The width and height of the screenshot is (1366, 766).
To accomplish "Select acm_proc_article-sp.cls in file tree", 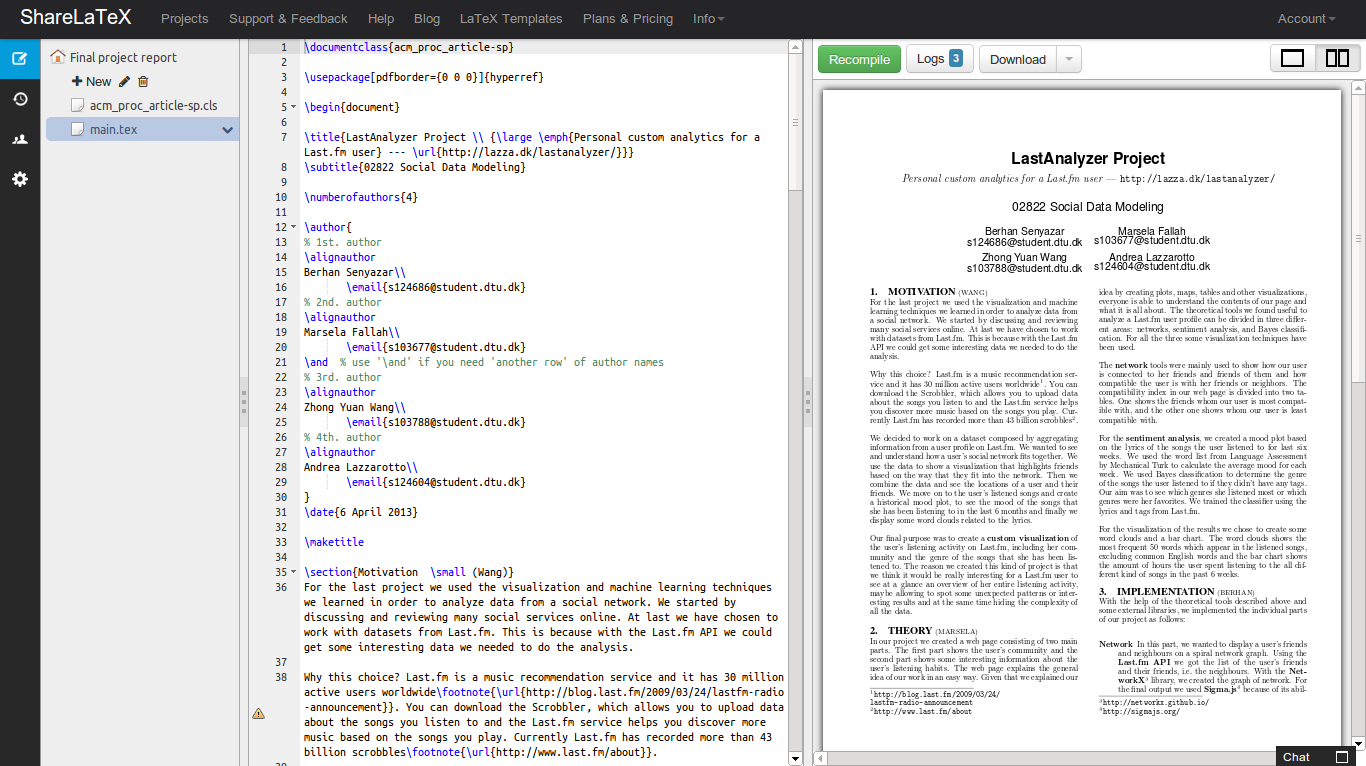I will tap(153, 105).
